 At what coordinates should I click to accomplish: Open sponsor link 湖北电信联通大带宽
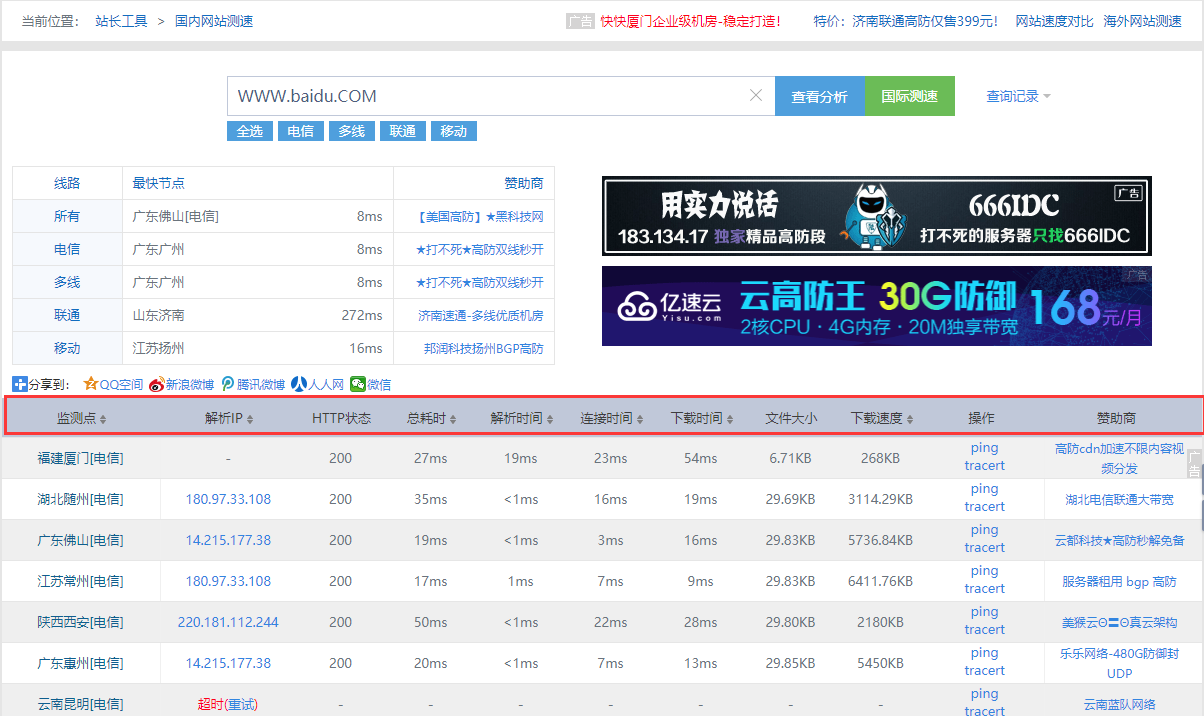[1119, 499]
